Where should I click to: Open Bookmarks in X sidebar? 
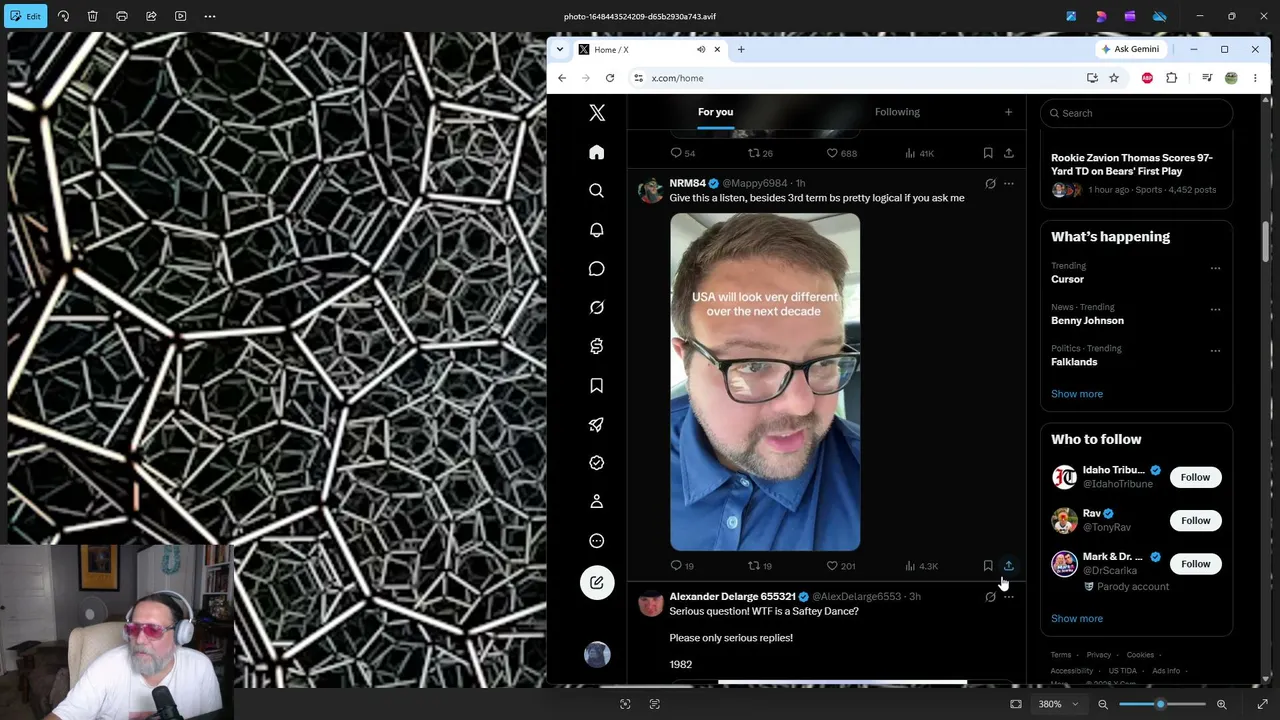click(597, 386)
